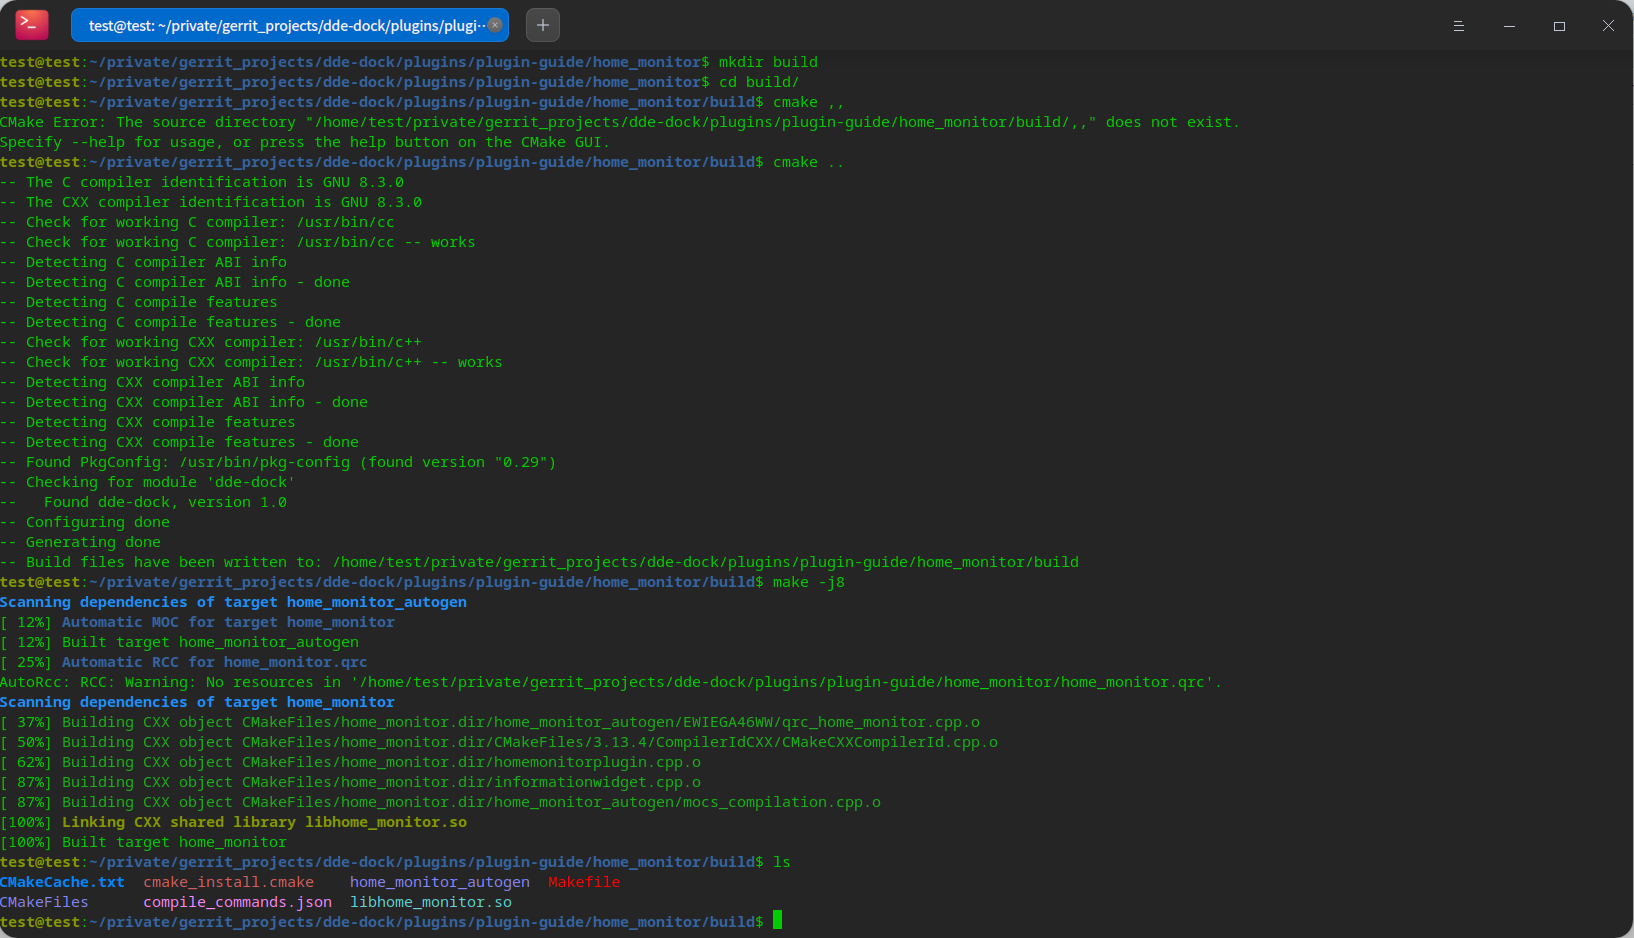Click home_monitor_autogen in the ls output
Screen dimensions: 1634x938
439,882
